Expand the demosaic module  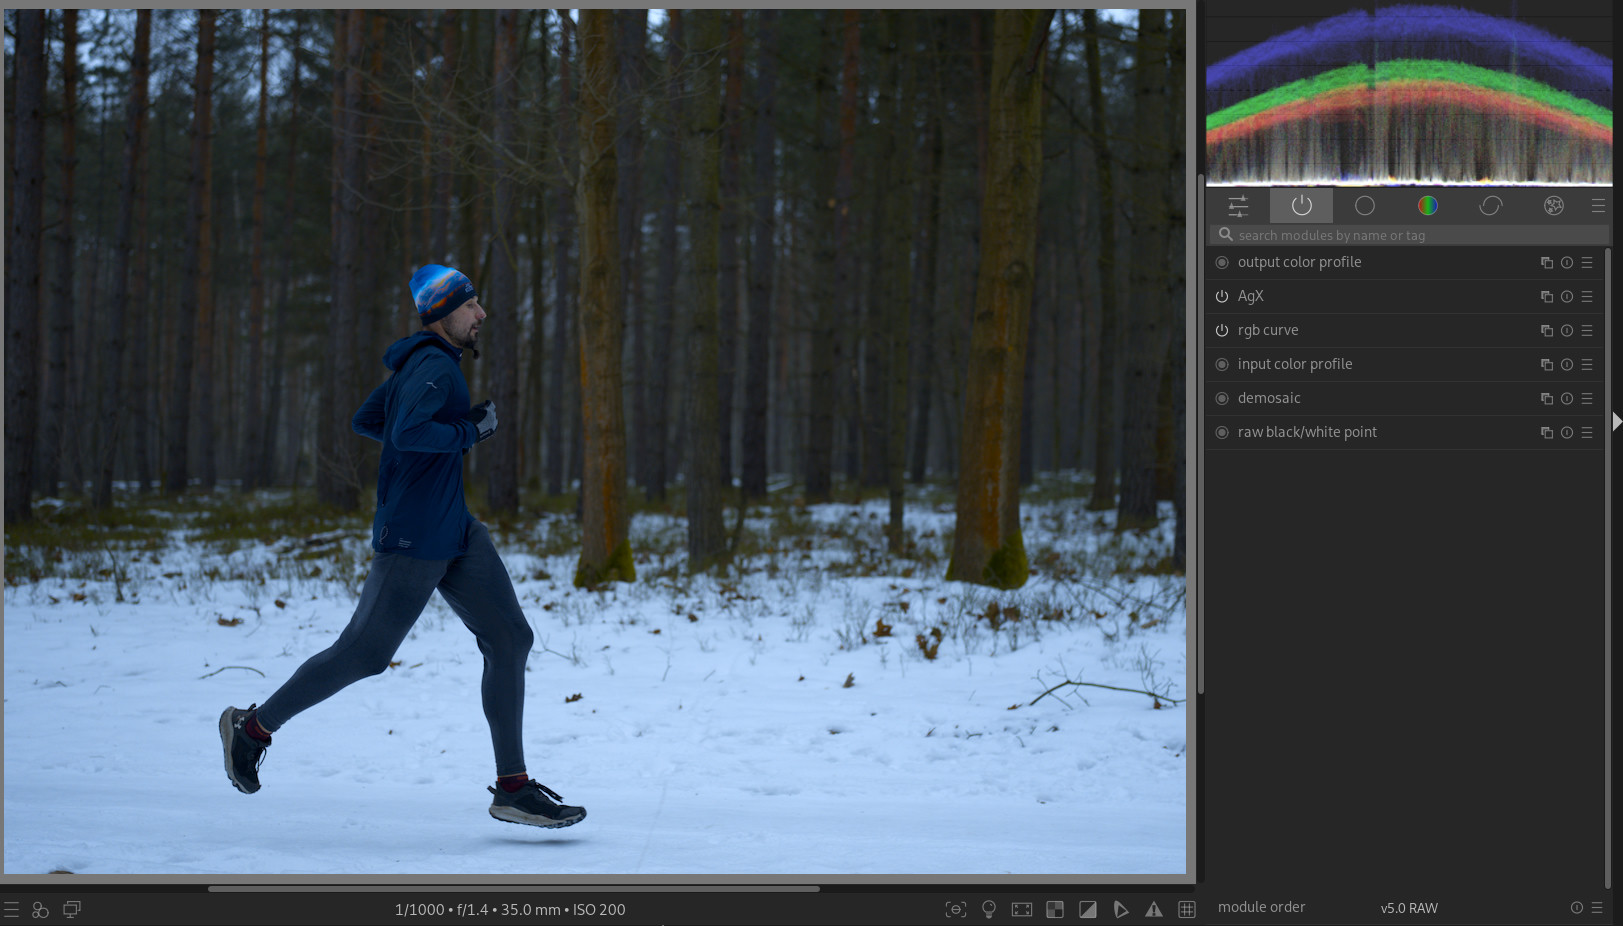[1269, 398]
